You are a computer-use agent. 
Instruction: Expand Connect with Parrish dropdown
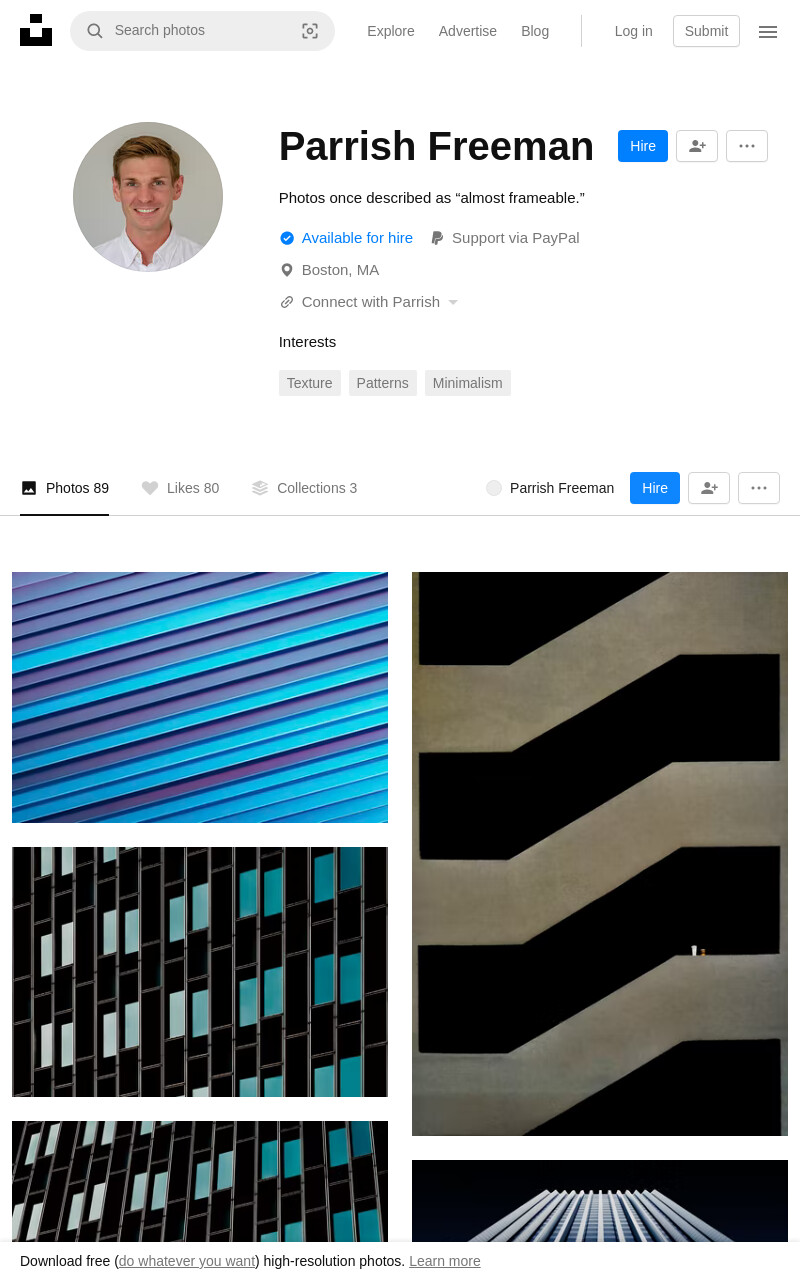coord(369,302)
